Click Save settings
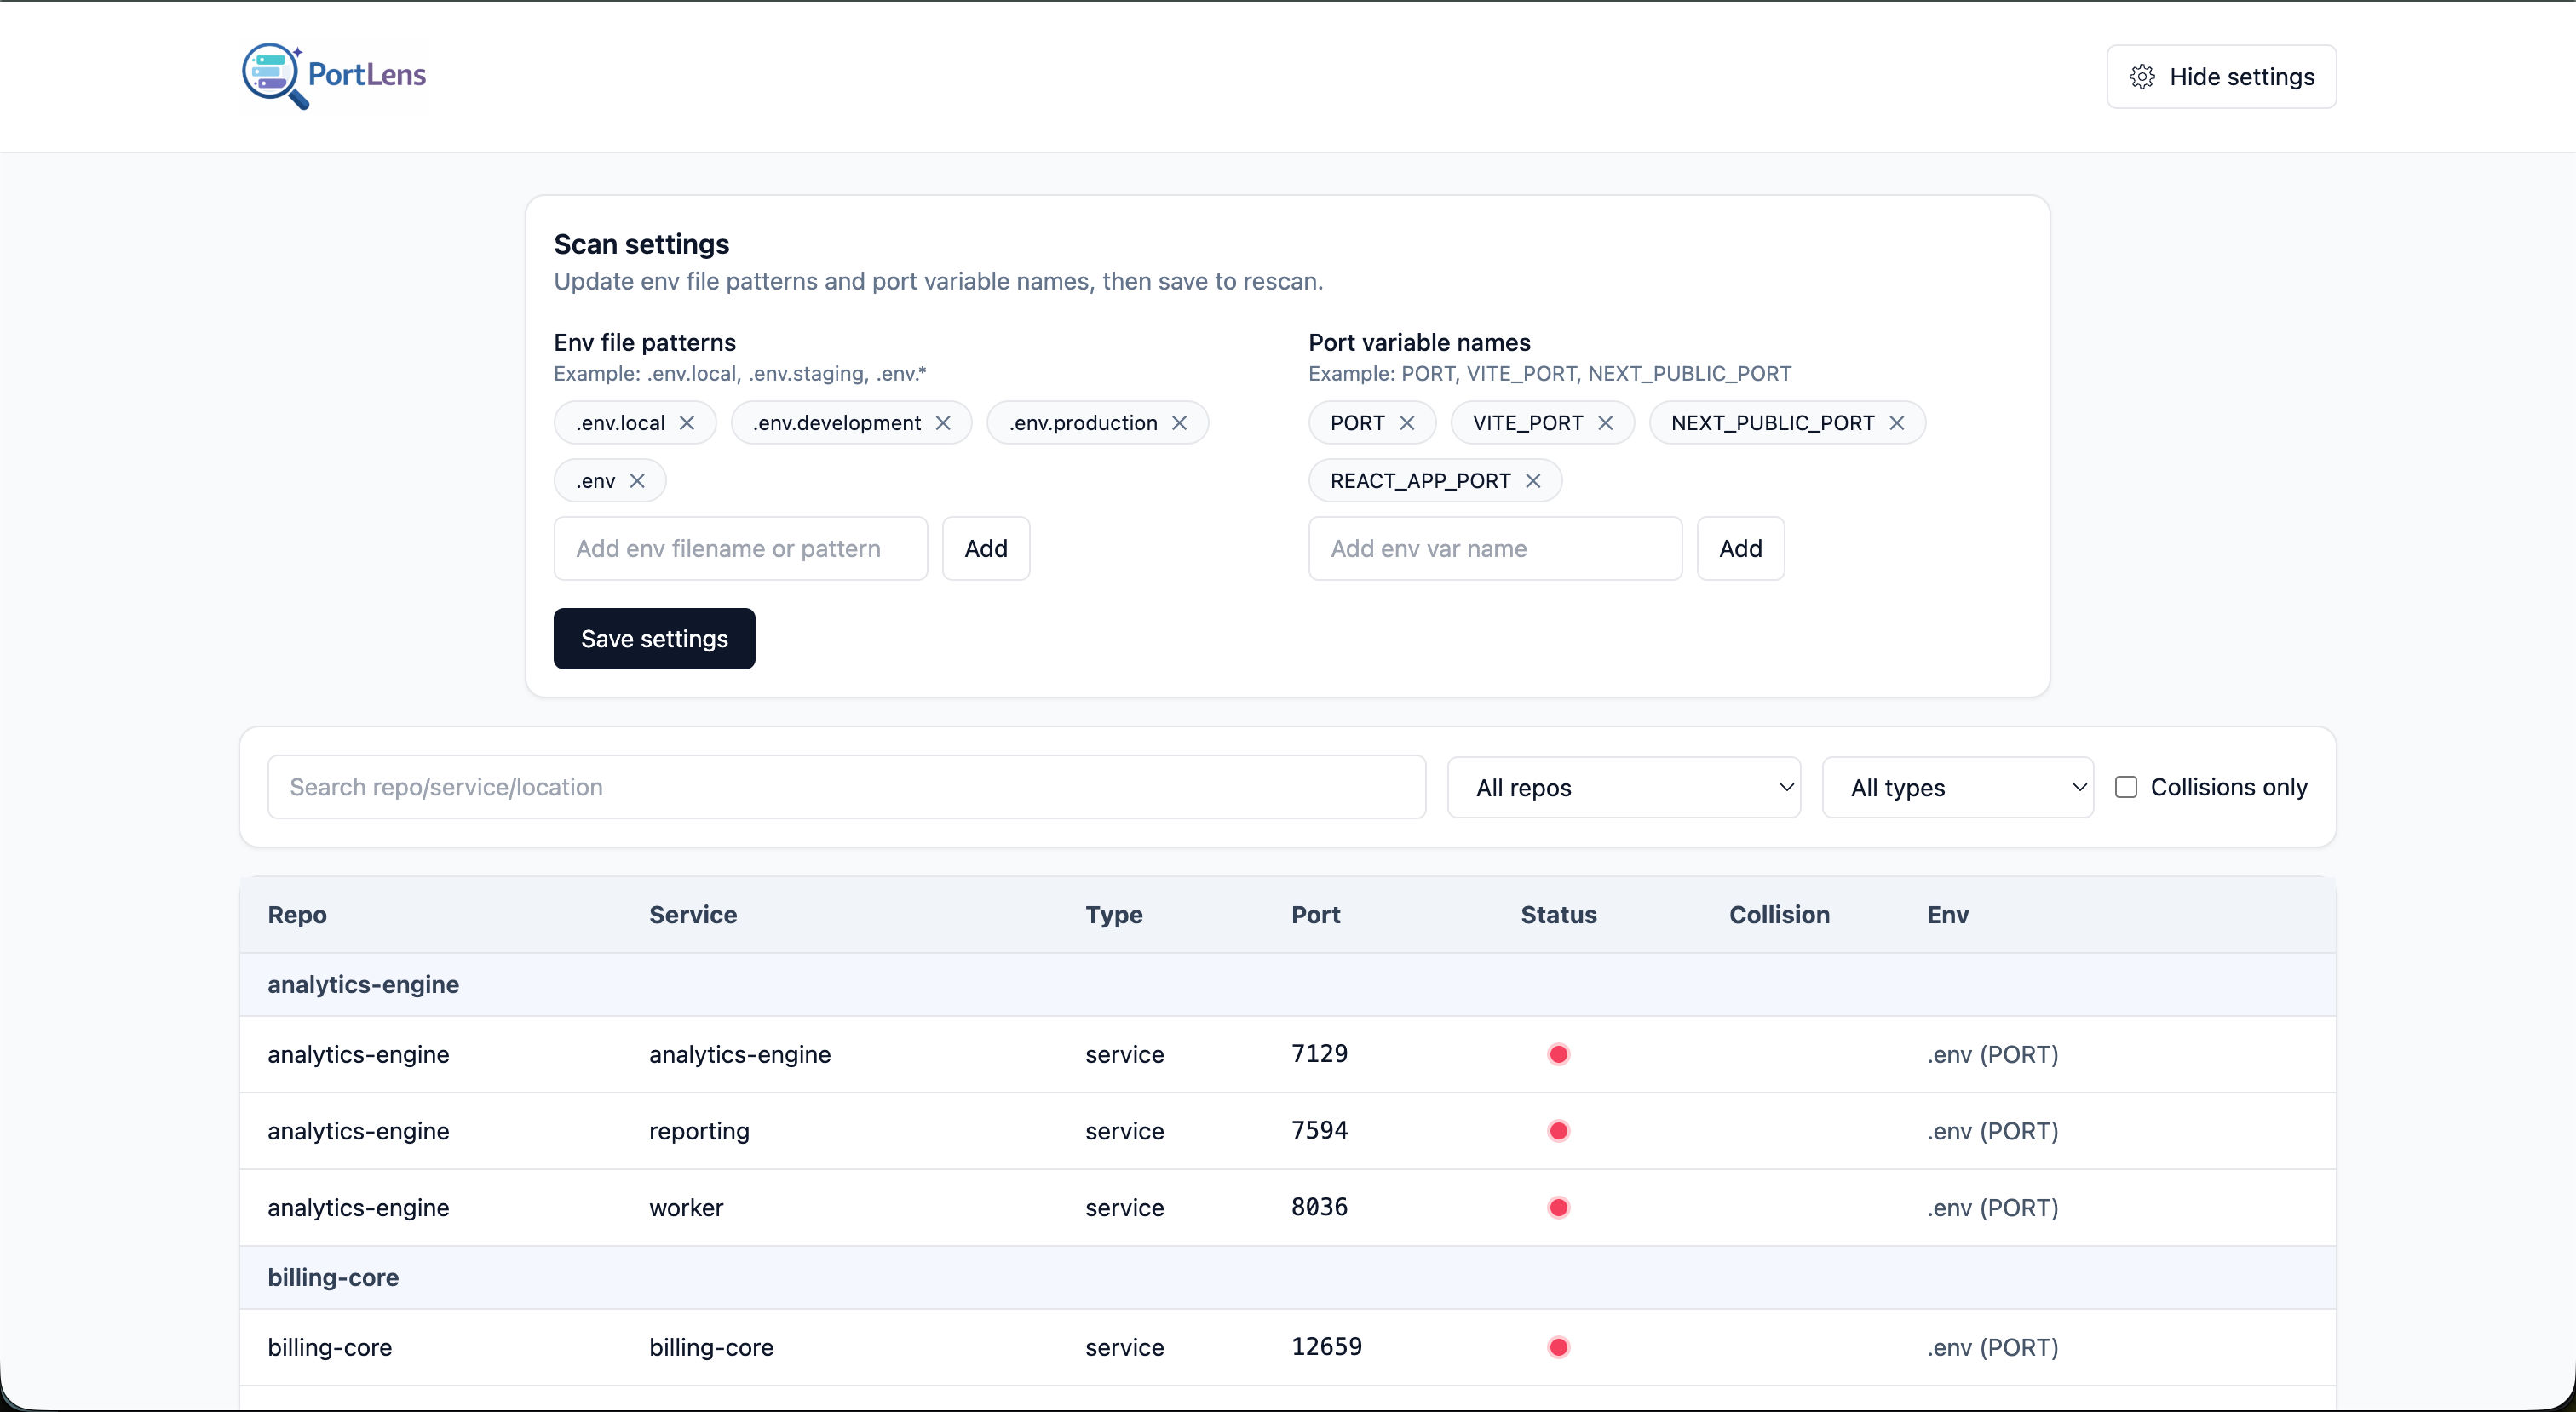Screen dimensions: 2576x1412 click(653, 638)
